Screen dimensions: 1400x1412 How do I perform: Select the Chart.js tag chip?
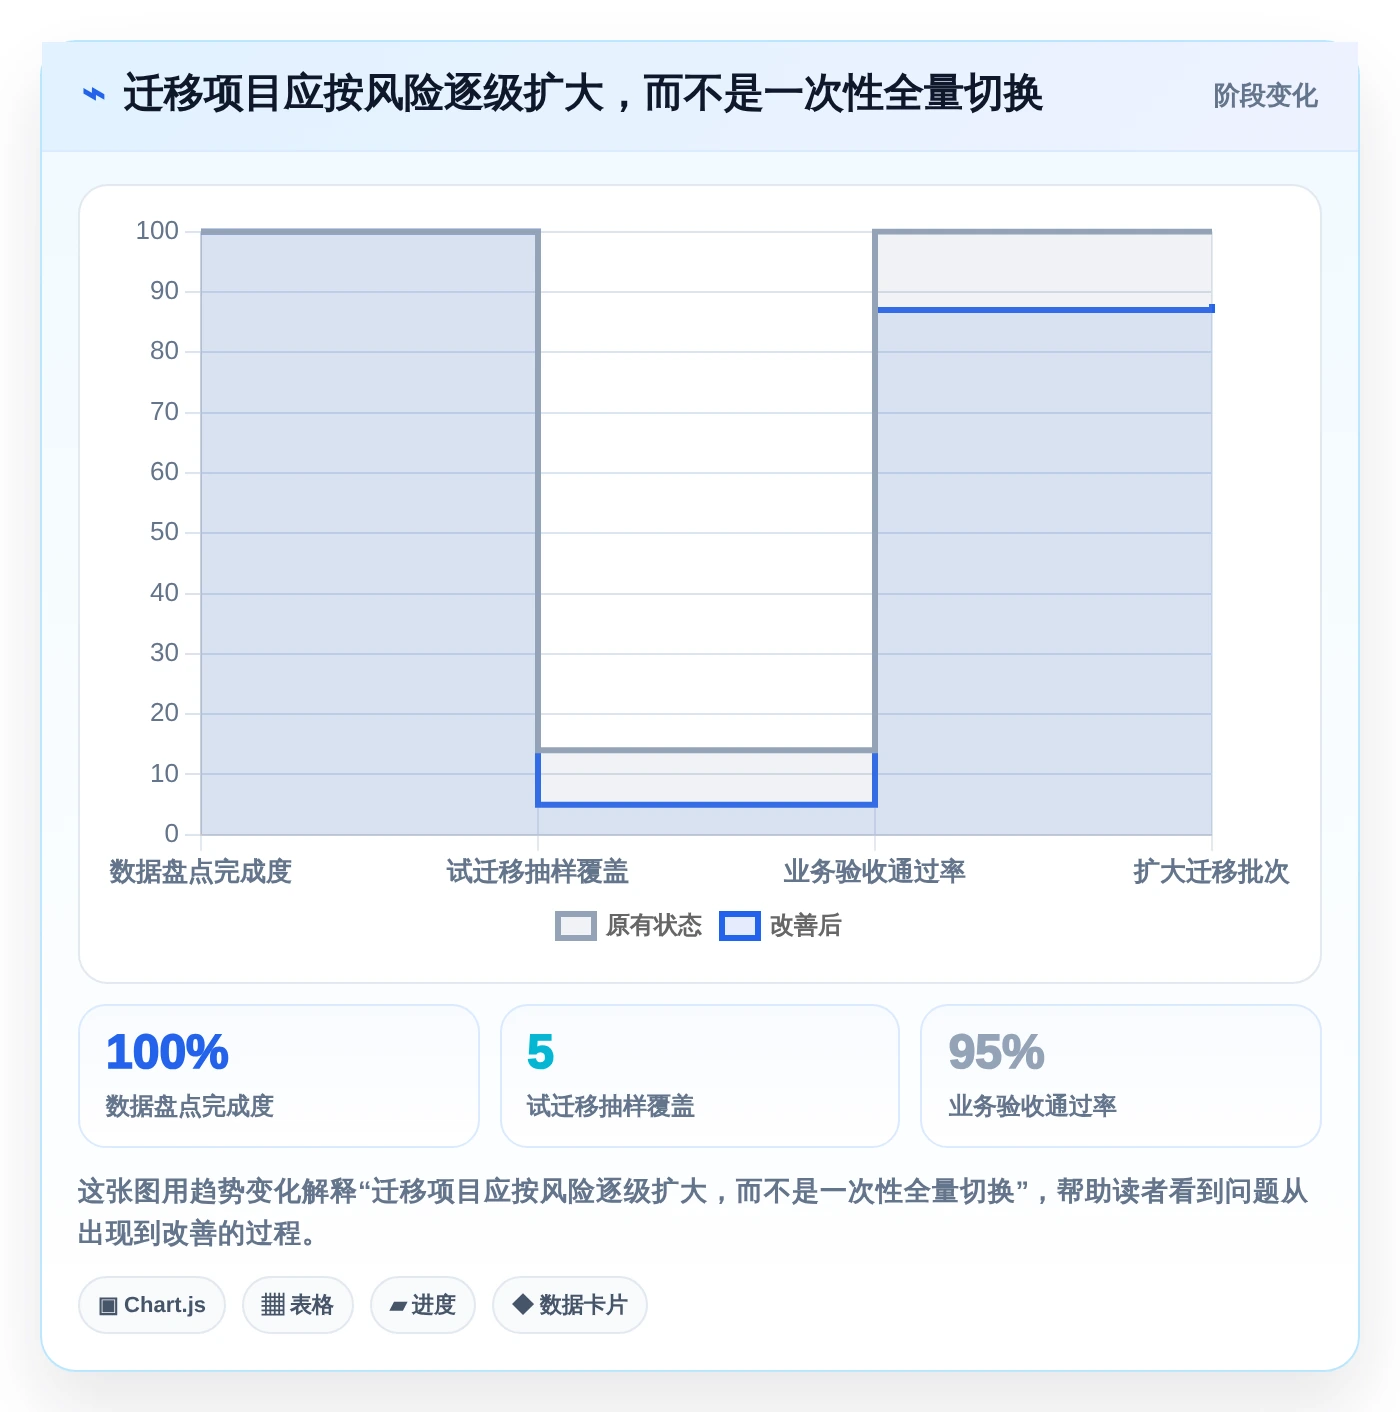point(152,1305)
